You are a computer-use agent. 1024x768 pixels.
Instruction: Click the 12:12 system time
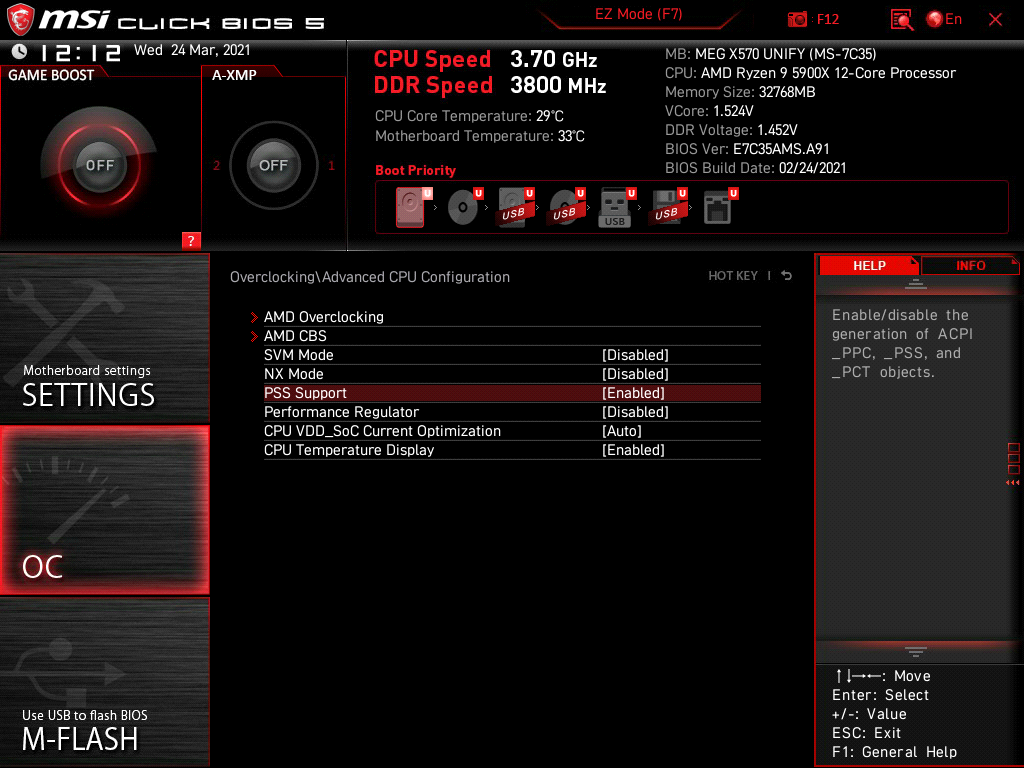pyautogui.click(x=80, y=52)
